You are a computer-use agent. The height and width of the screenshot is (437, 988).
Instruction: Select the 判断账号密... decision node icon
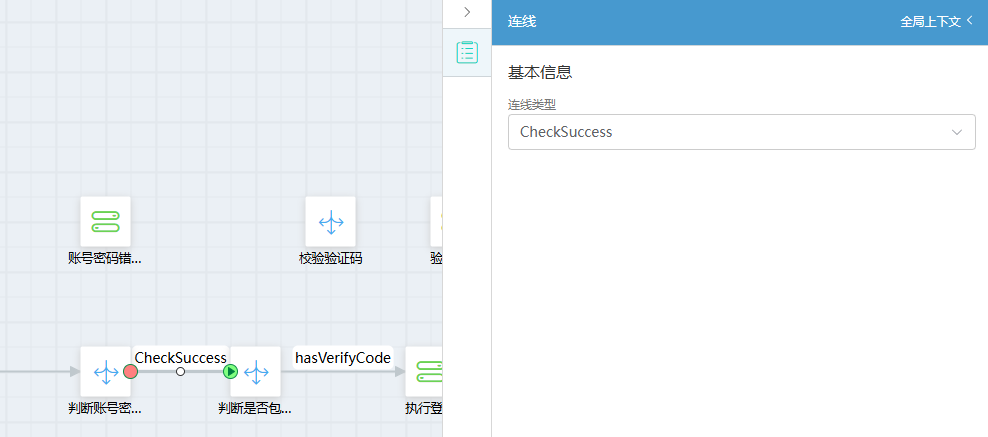(105, 372)
